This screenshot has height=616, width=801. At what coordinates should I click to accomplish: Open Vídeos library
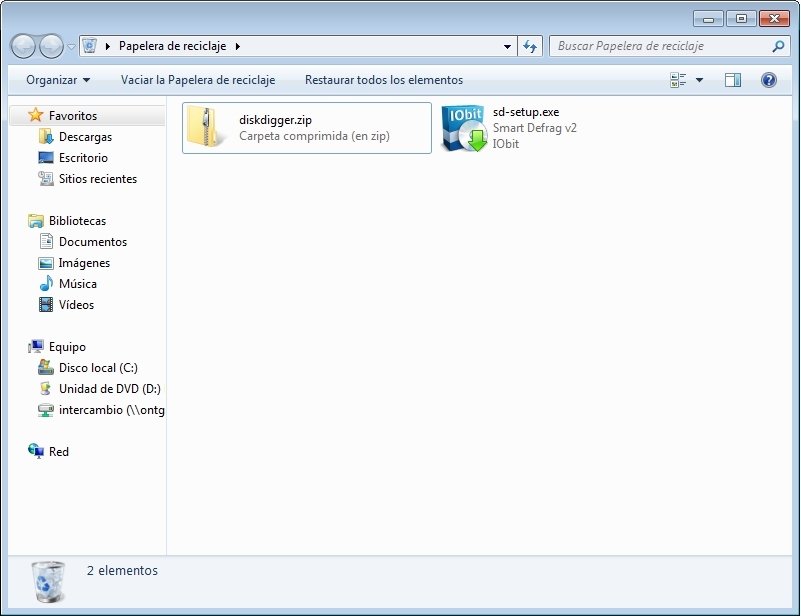tap(77, 305)
